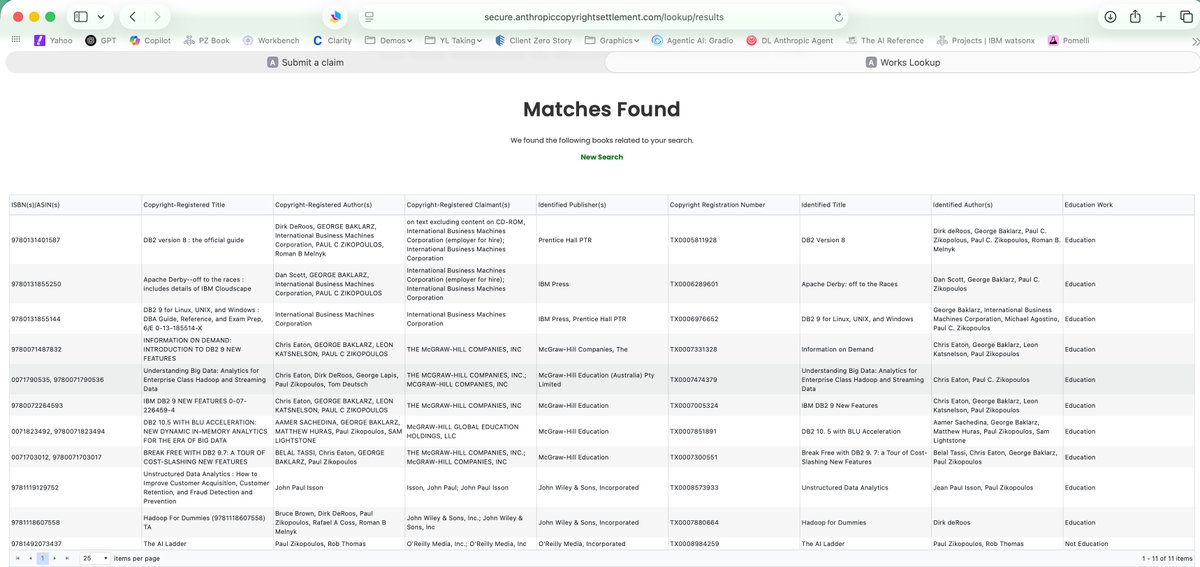Switch to the Works Lookup tab
The width and height of the screenshot is (1200, 567).
click(x=902, y=62)
